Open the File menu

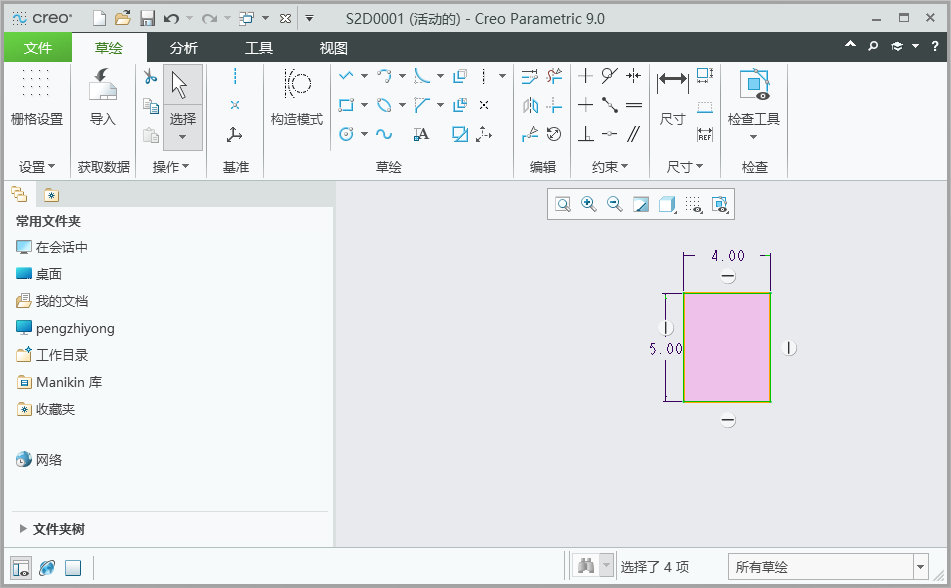pos(38,48)
